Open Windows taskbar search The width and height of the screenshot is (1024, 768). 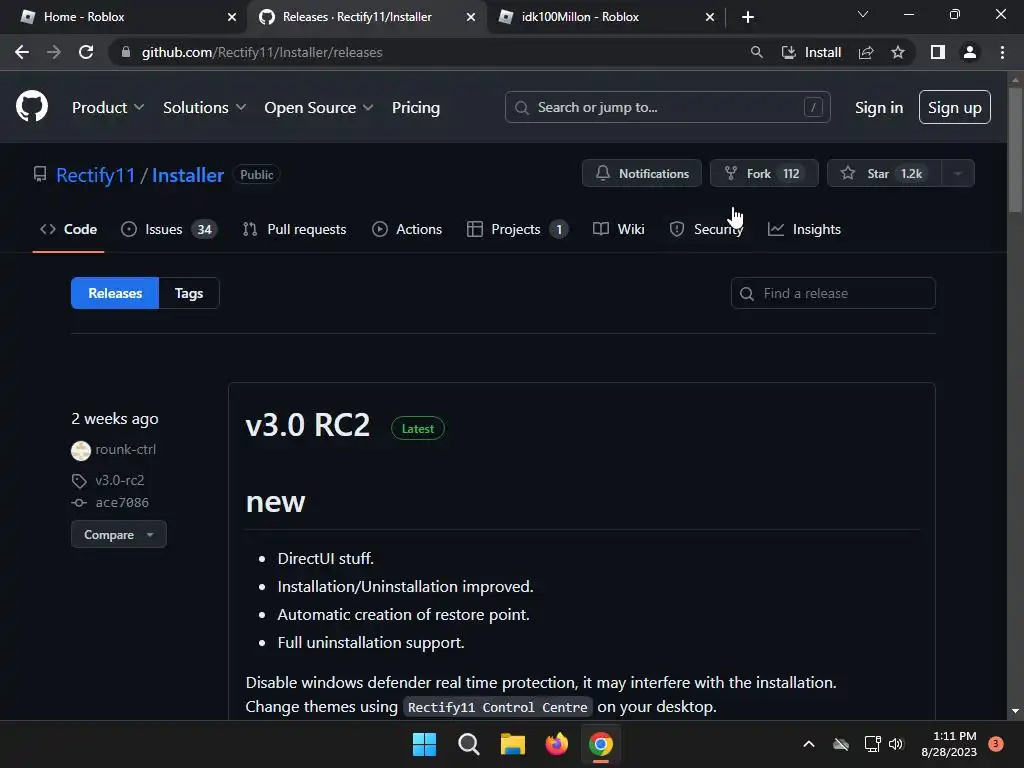point(468,744)
